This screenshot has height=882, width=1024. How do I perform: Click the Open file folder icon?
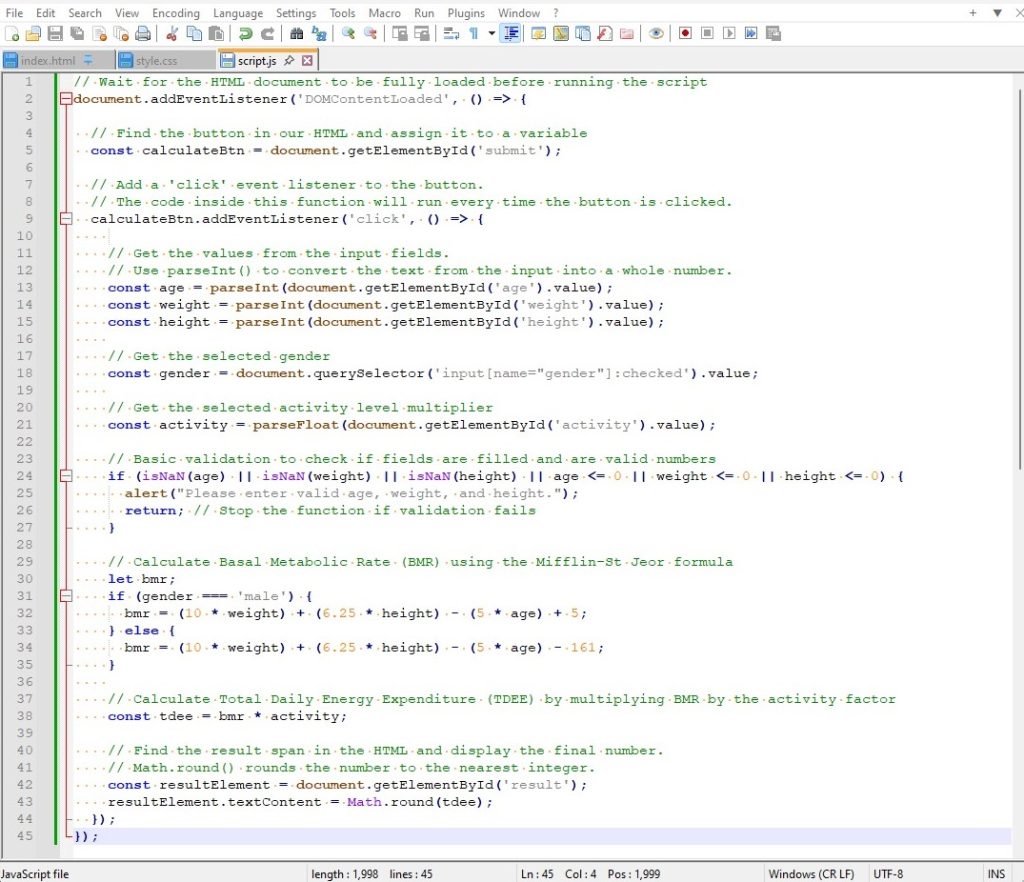(x=33, y=33)
